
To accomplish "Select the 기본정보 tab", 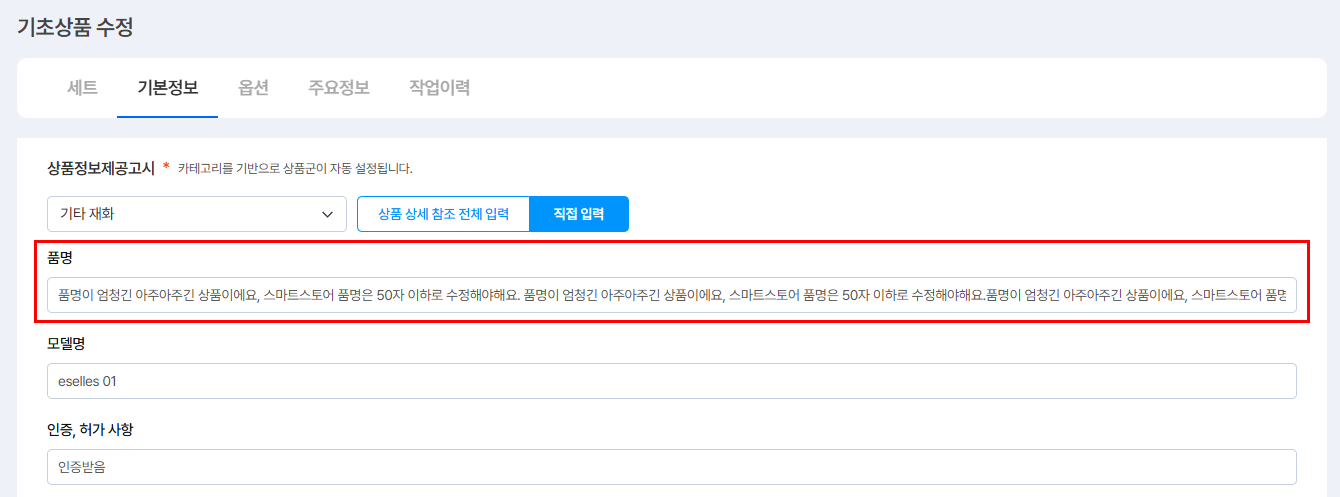I will point(167,88).
